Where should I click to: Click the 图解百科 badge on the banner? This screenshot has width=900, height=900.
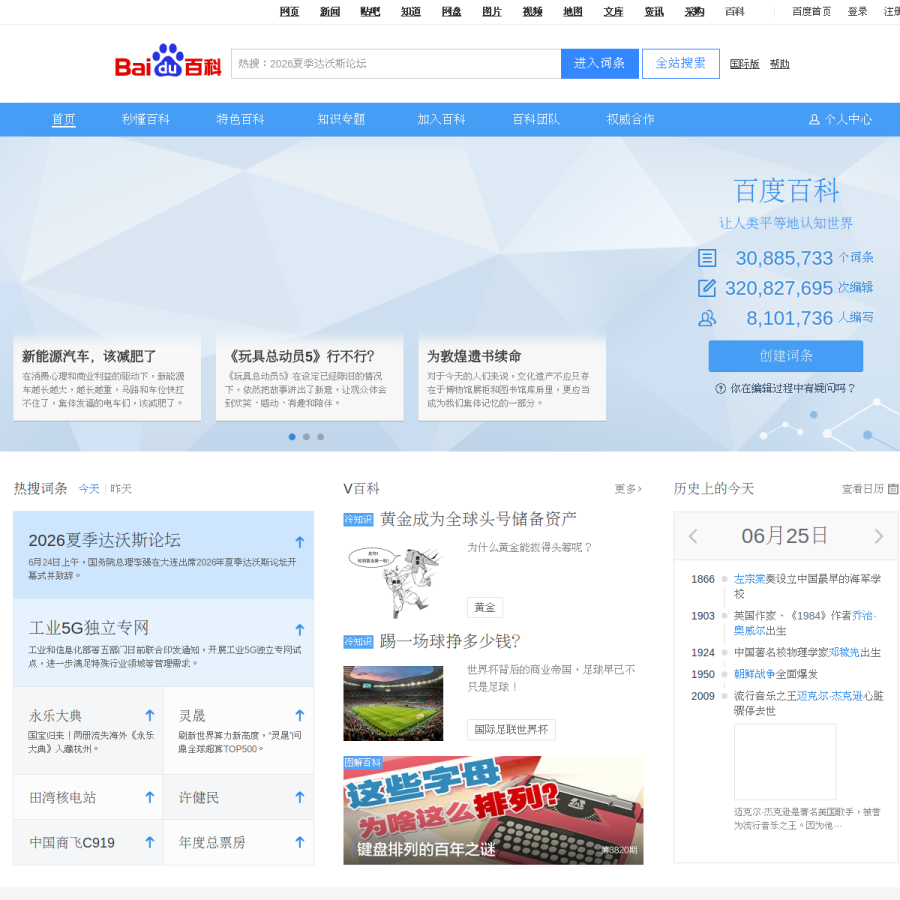pos(363,762)
